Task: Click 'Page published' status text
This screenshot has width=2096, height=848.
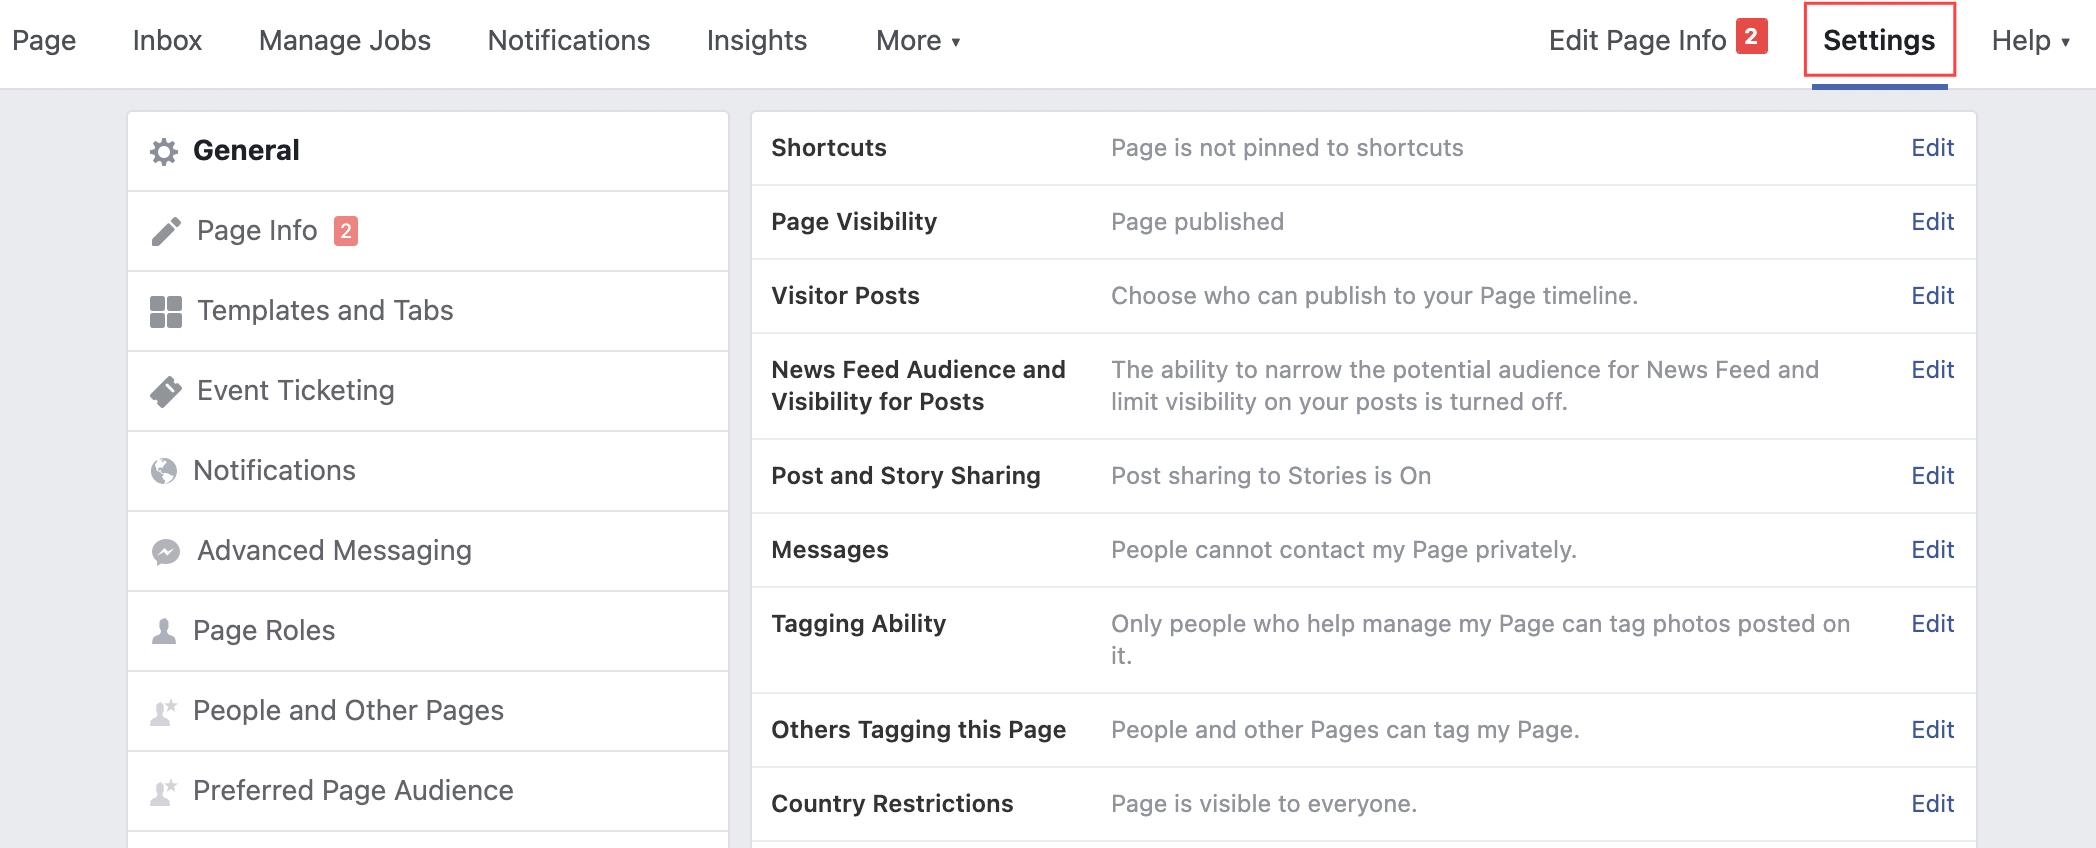Action: click(x=1197, y=222)
